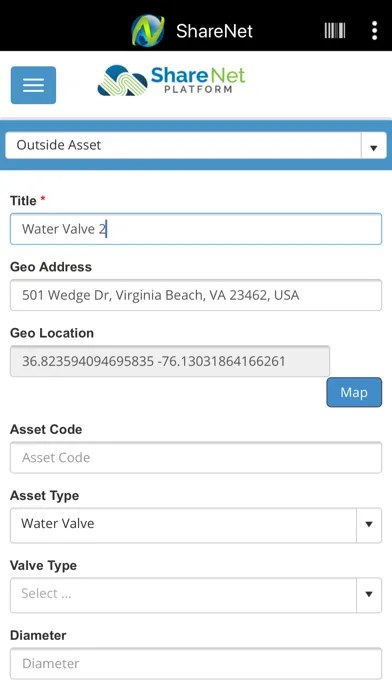Screen dimensions: 392x696
Task: Click into the Geo Address field
Action: [196, 295]
